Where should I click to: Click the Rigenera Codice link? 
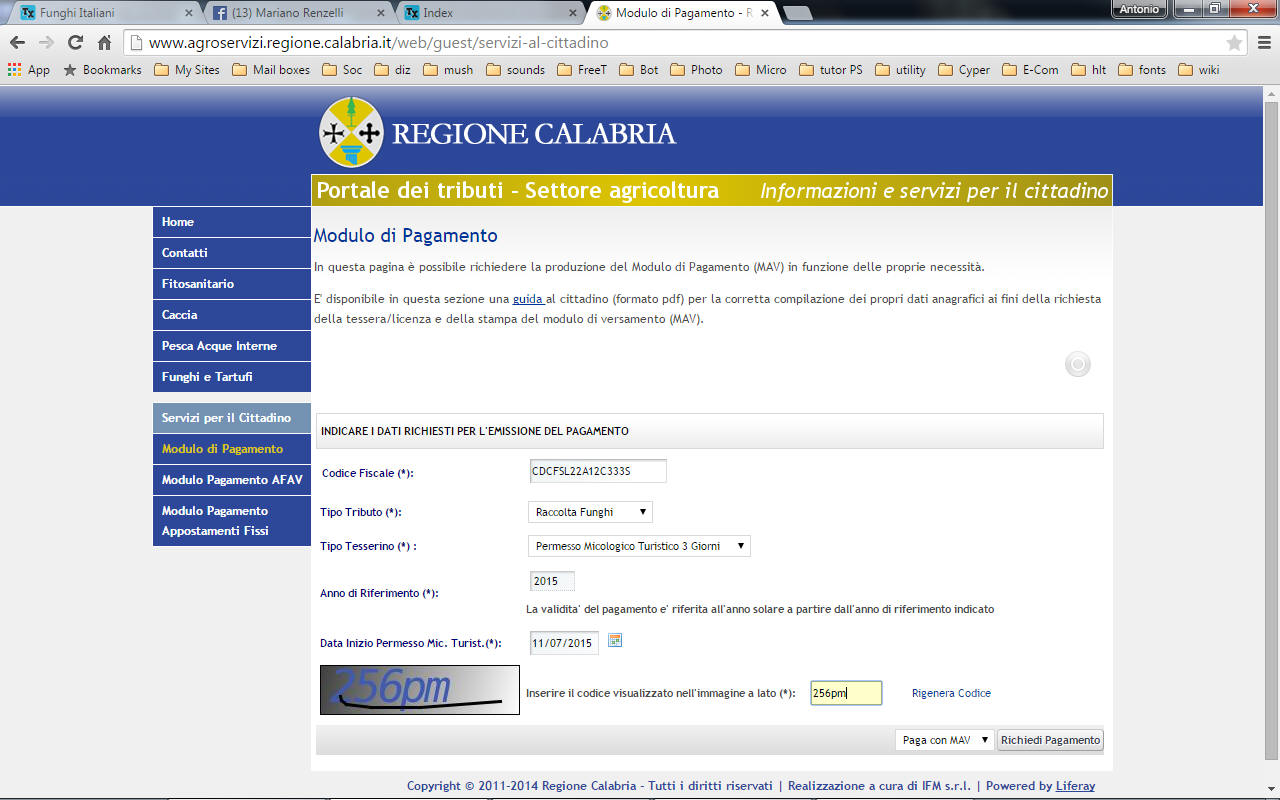click(951, 693)
